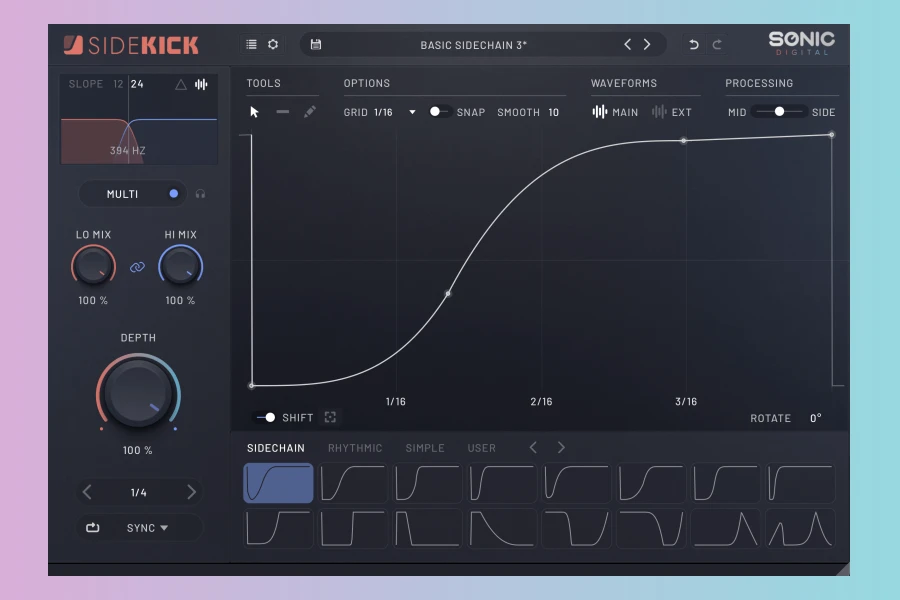Screen dimensions: 900x600
Task: Go to next shape category page arrow
Action: click(561, 447)
